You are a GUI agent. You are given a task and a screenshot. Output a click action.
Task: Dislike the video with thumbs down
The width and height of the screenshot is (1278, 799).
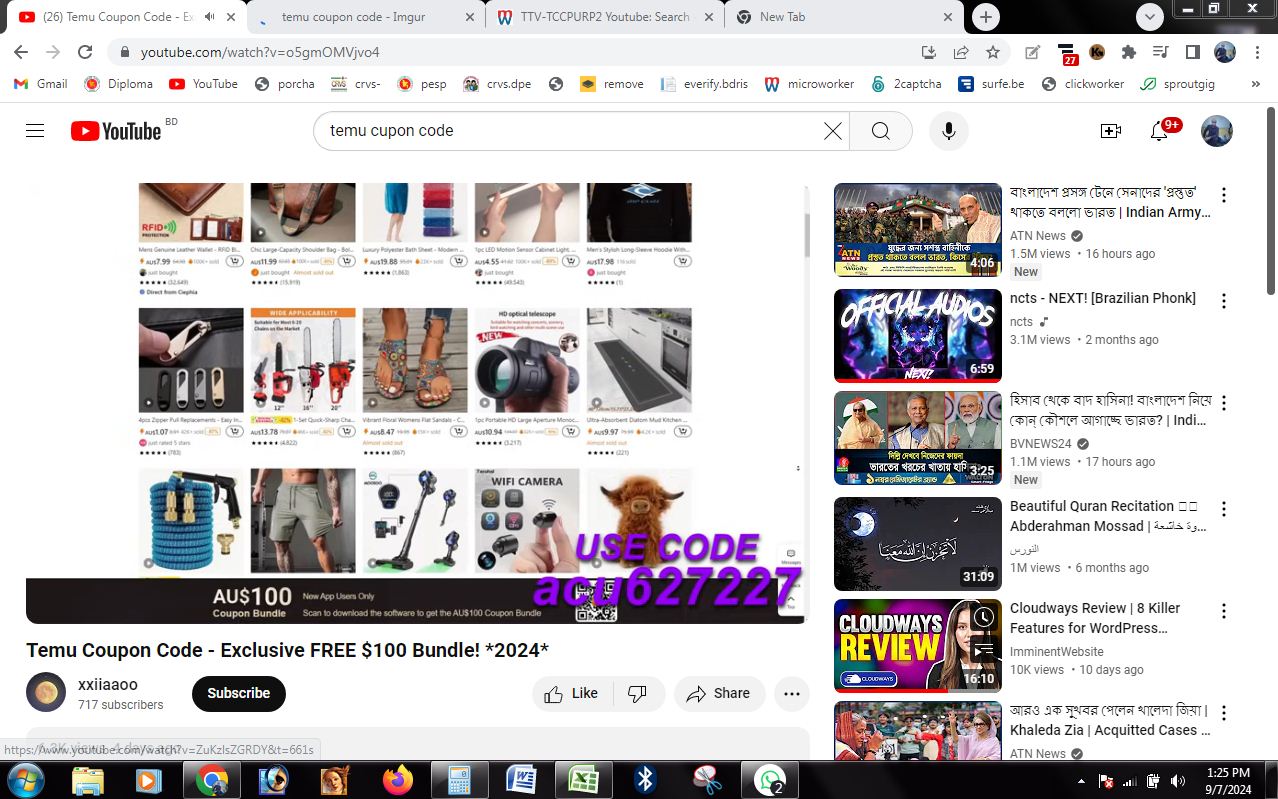[x=637, y=693]
